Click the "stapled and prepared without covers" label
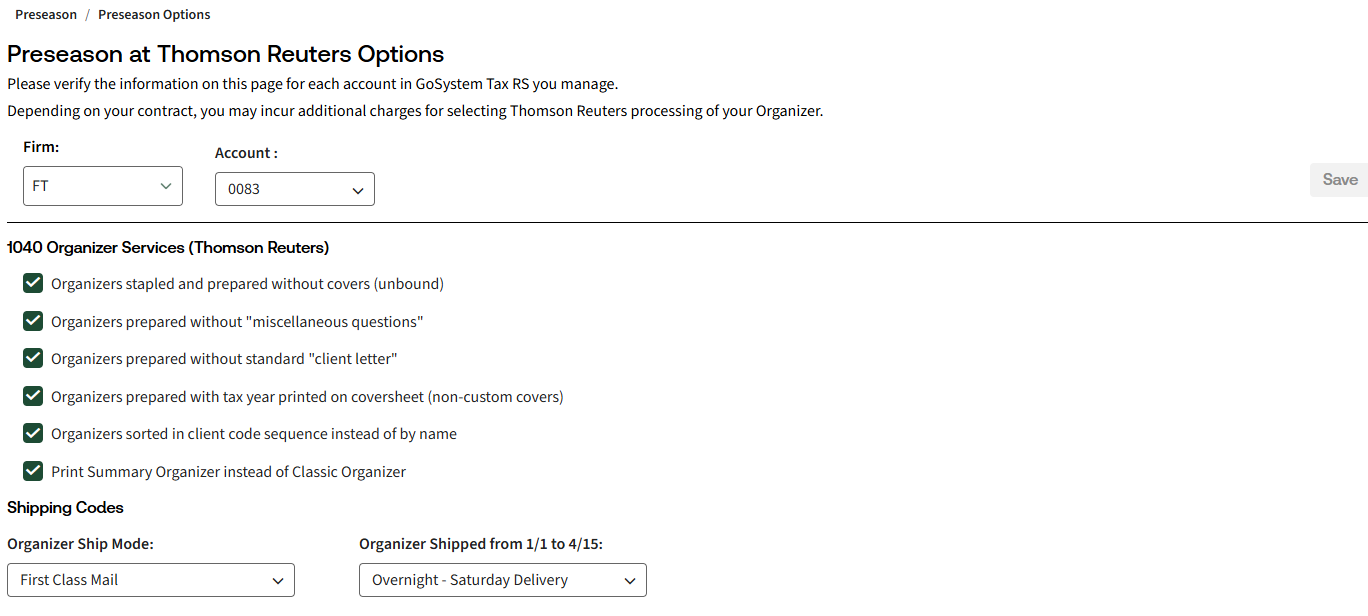 (x=247, y=284)
